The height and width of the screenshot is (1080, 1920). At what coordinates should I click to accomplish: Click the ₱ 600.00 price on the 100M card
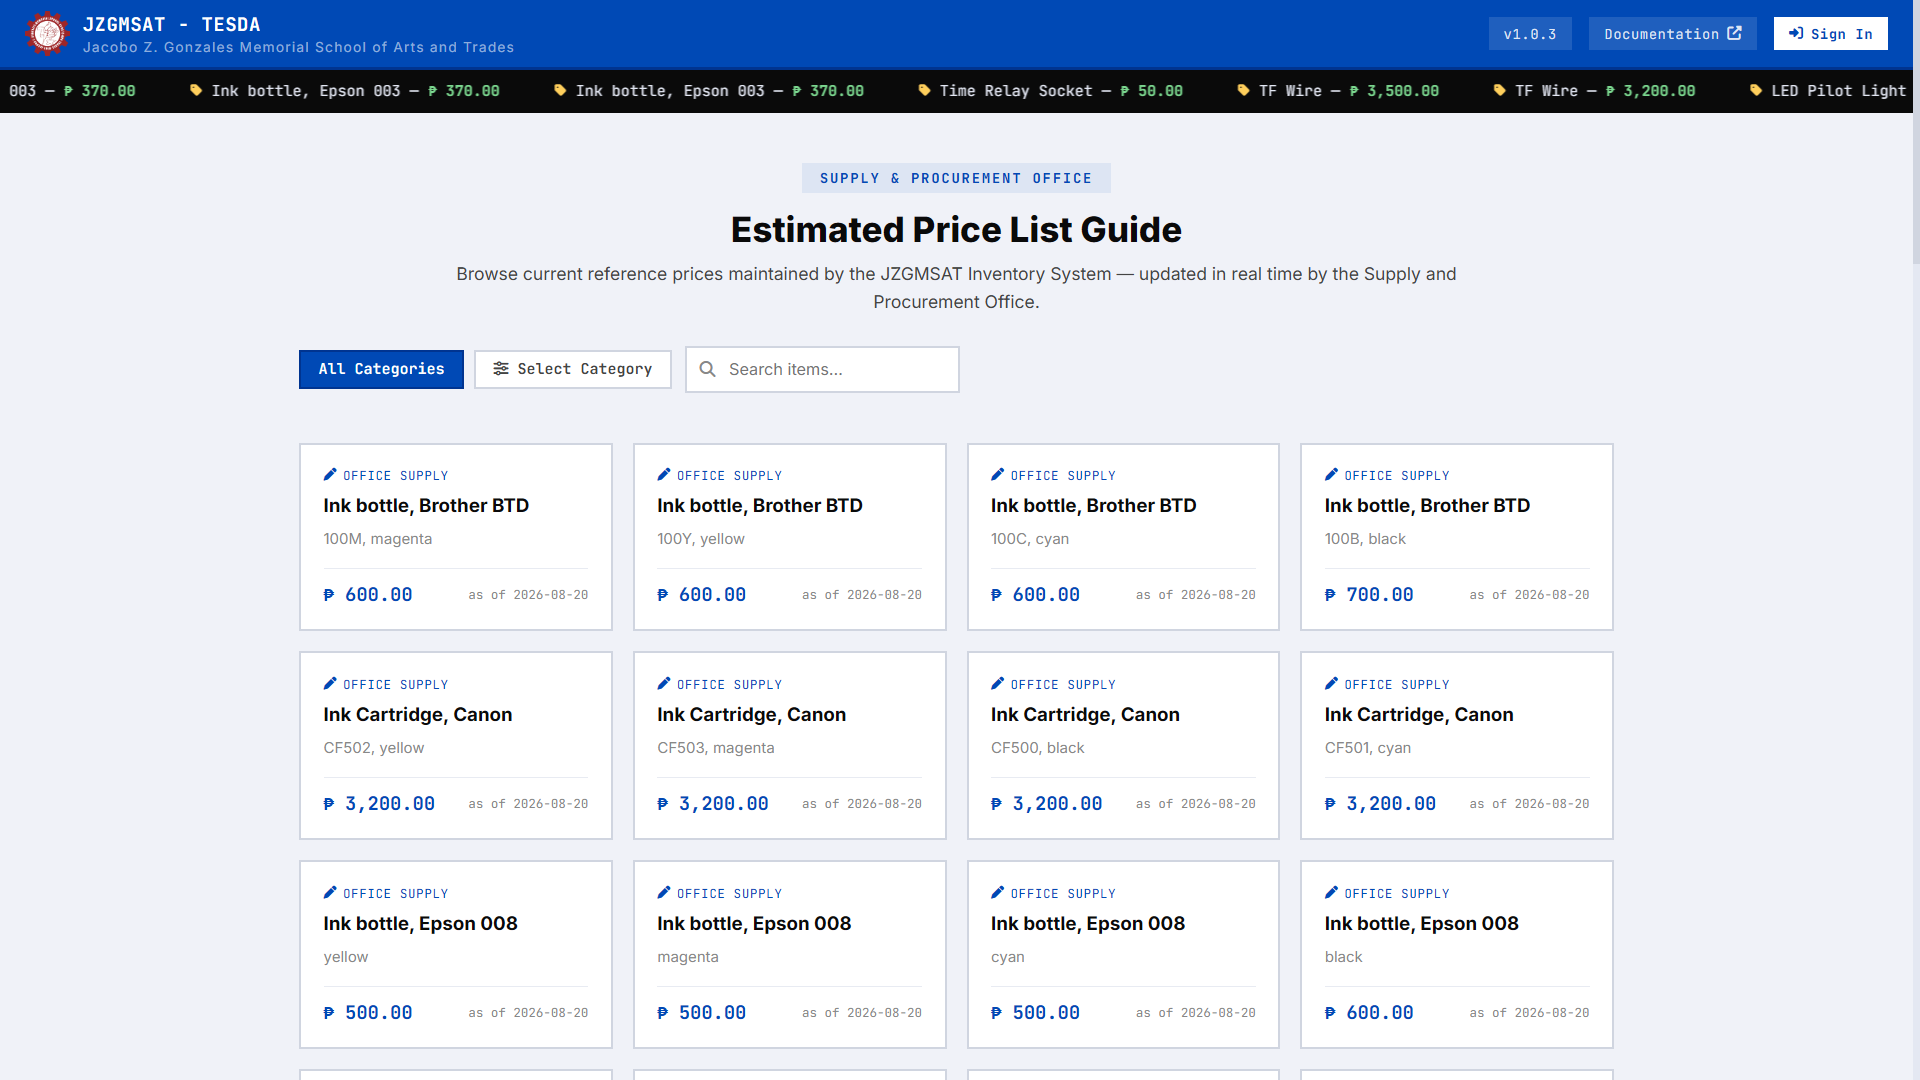[368, 595]
